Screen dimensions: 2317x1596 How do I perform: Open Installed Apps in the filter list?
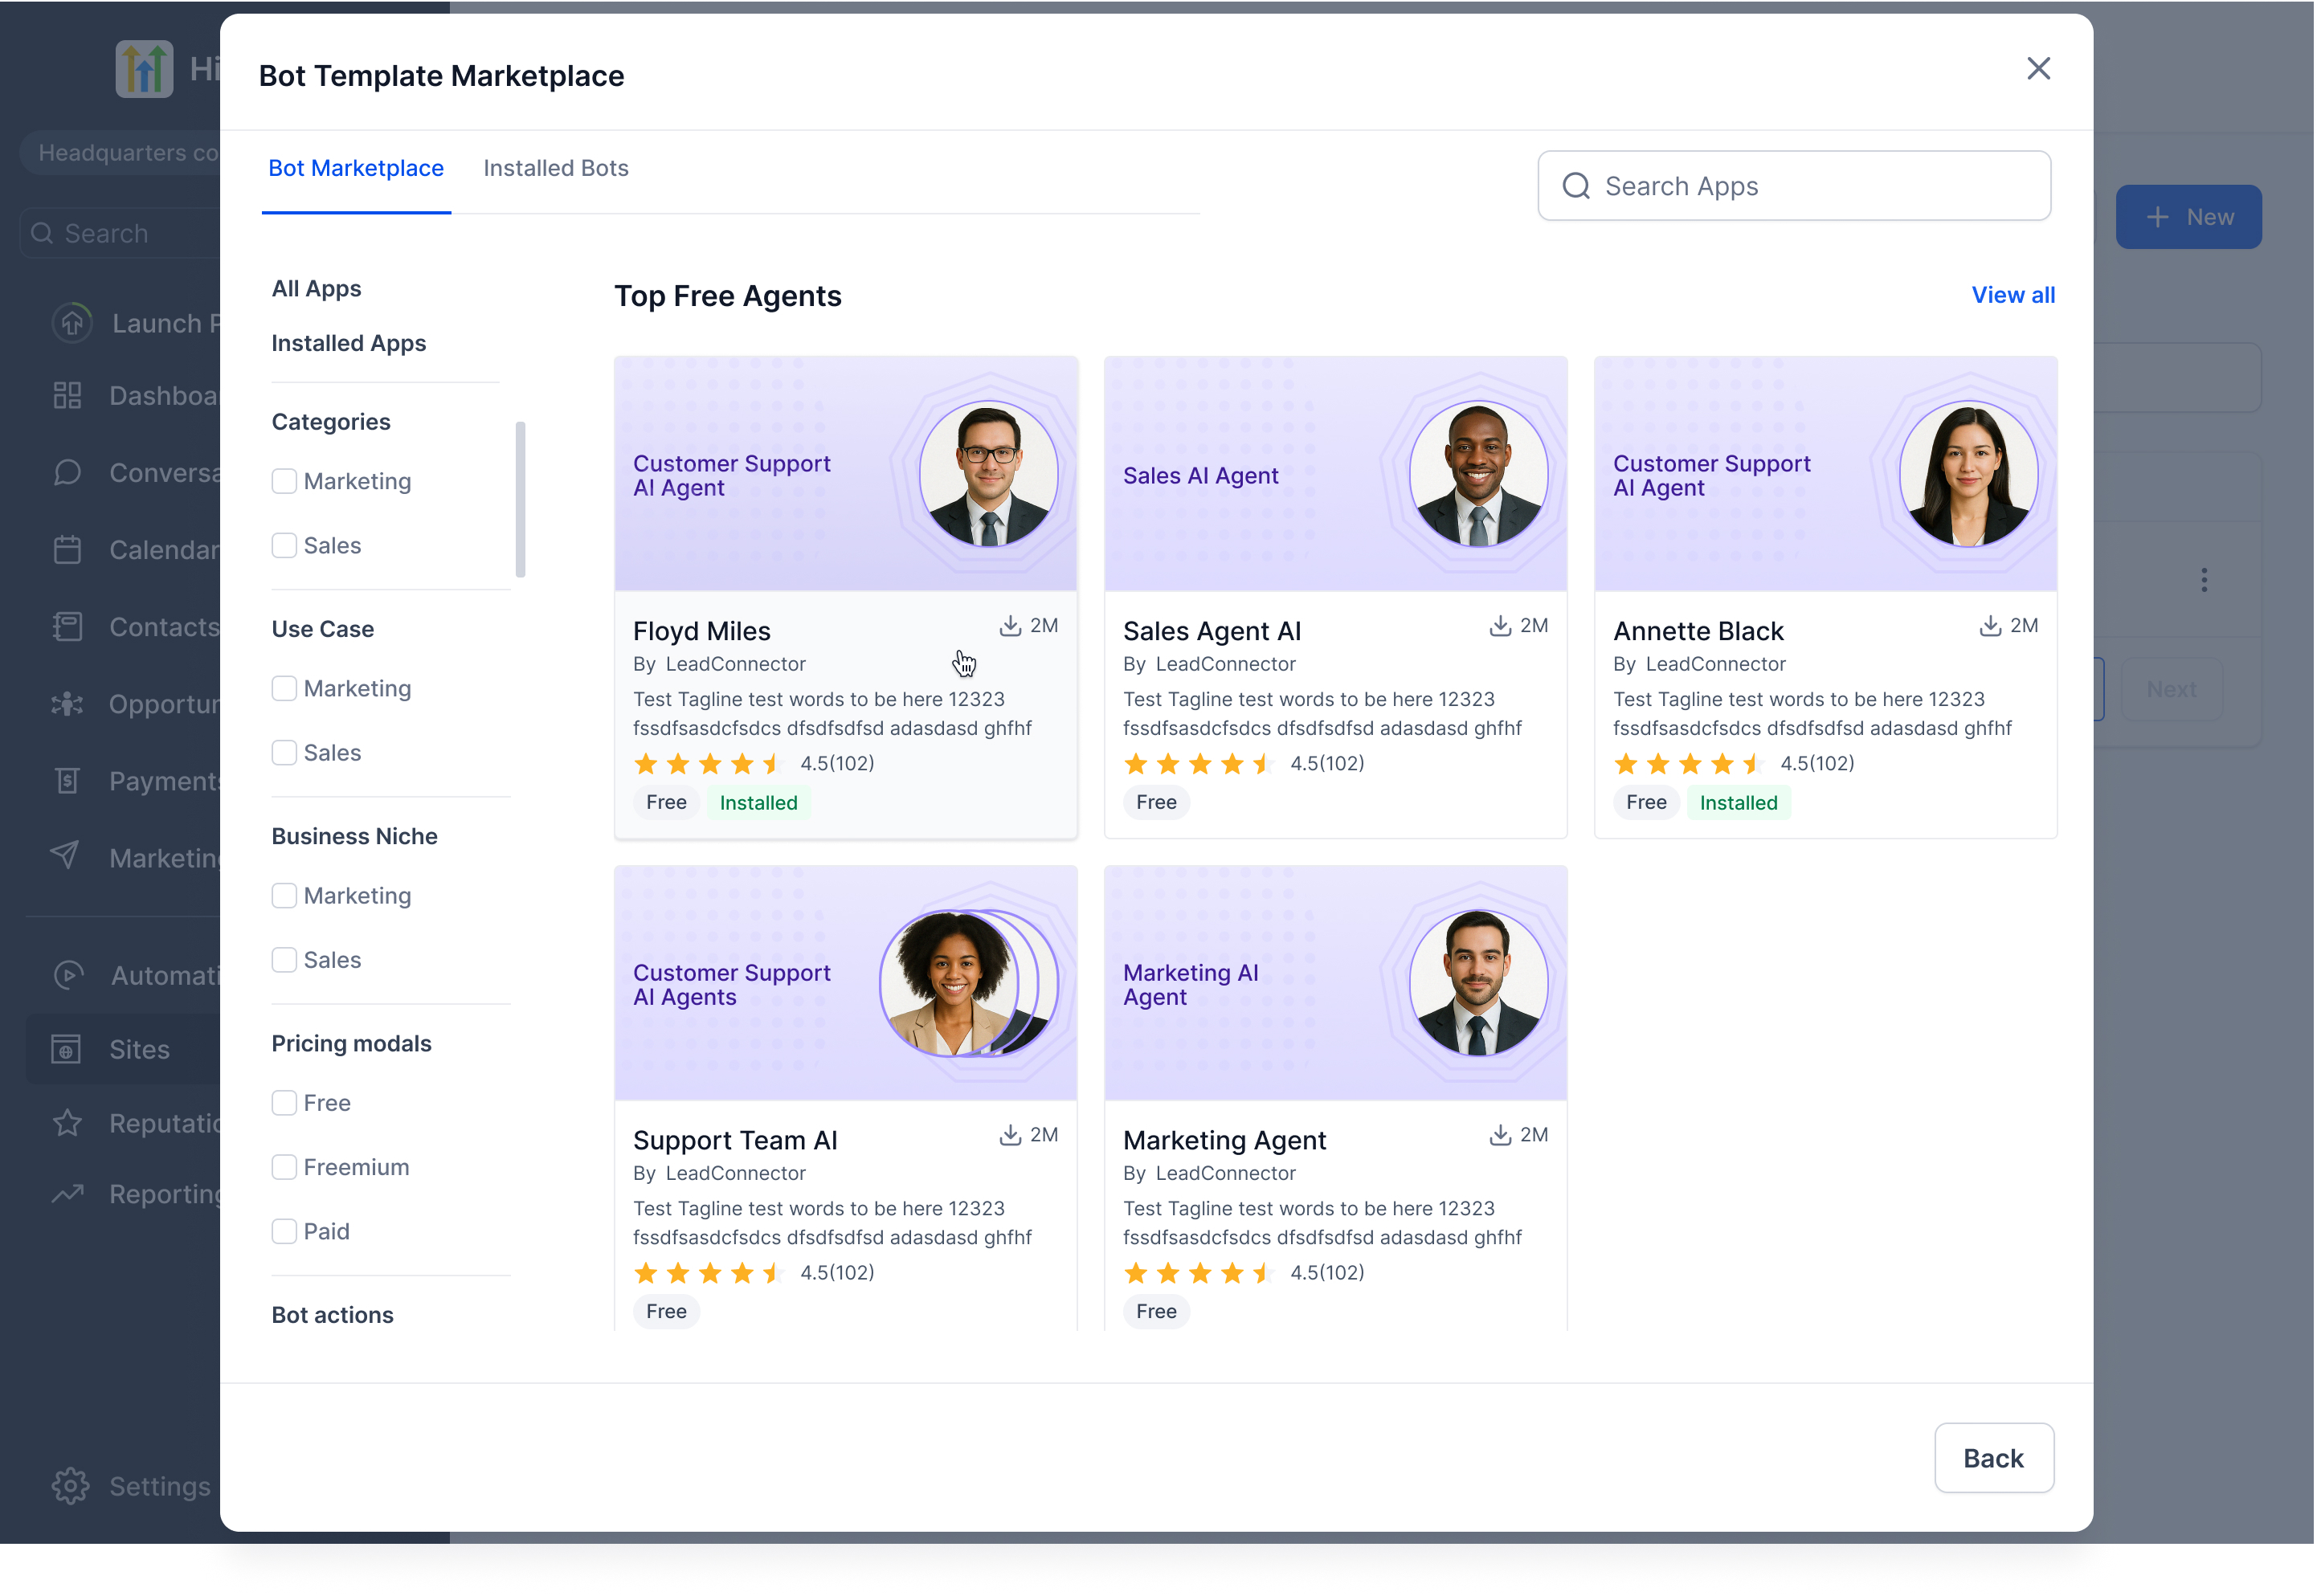349,343
